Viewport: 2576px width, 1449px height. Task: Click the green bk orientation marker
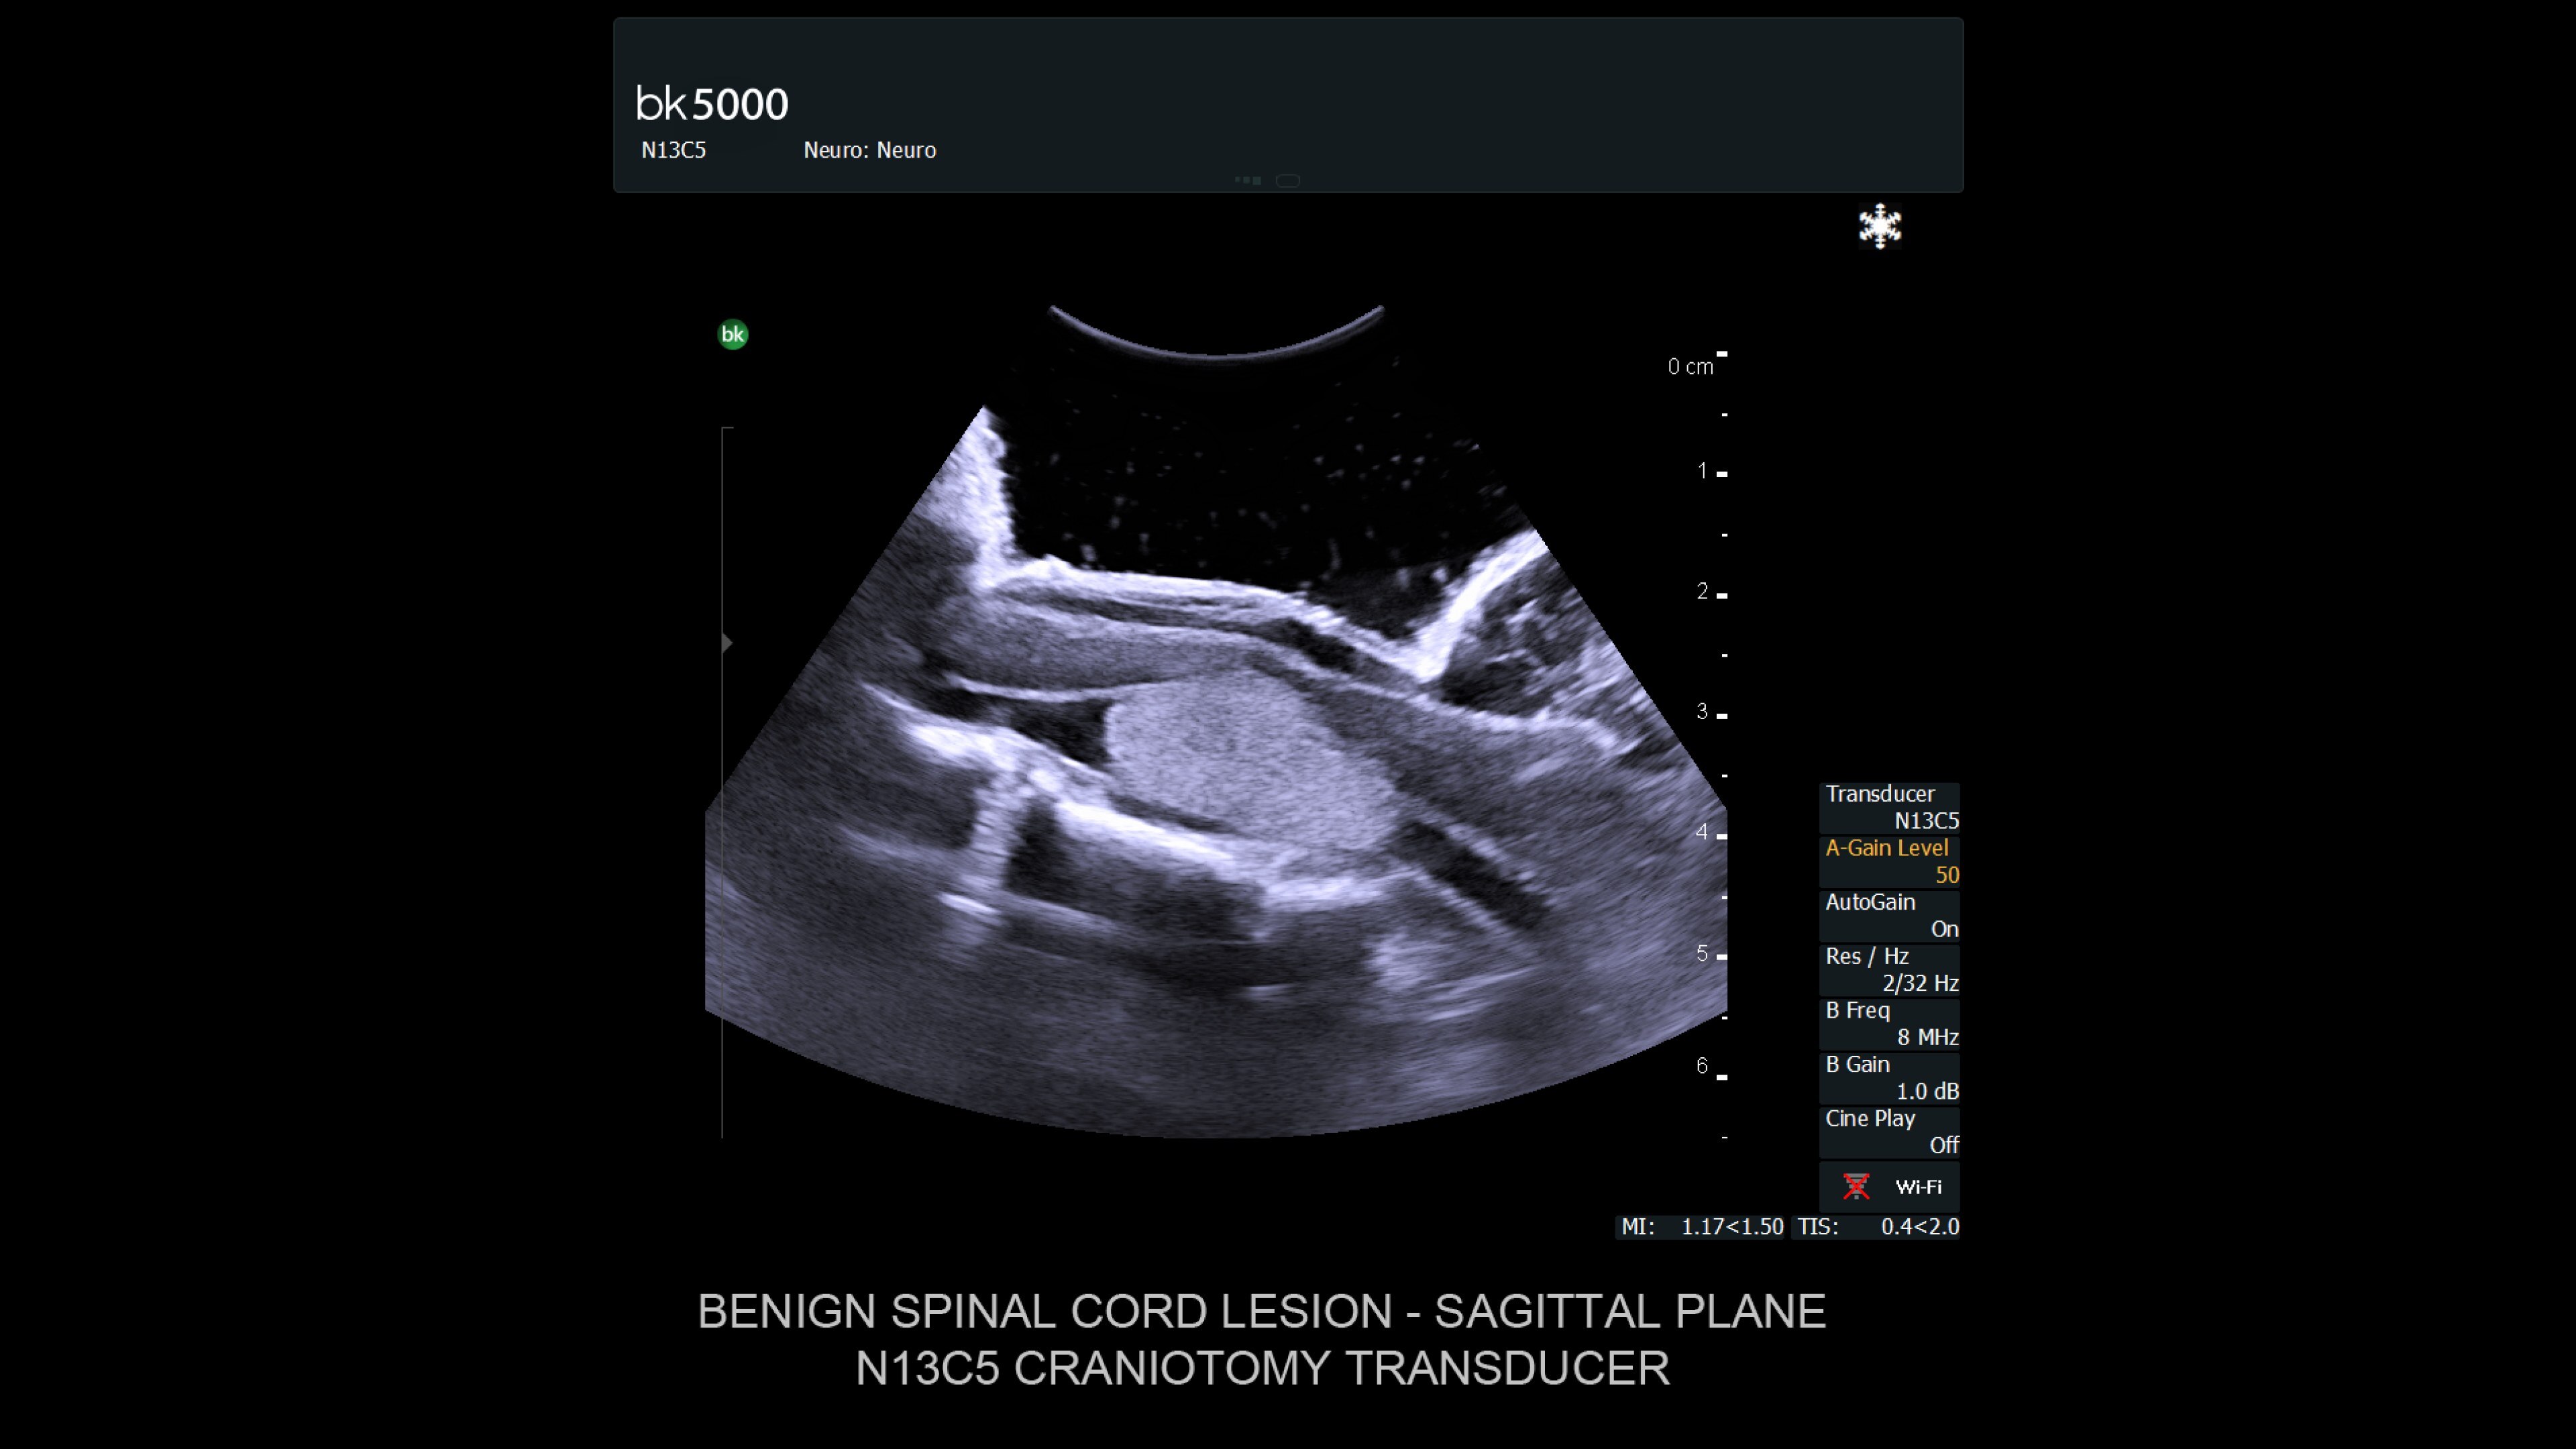point(733,334)
